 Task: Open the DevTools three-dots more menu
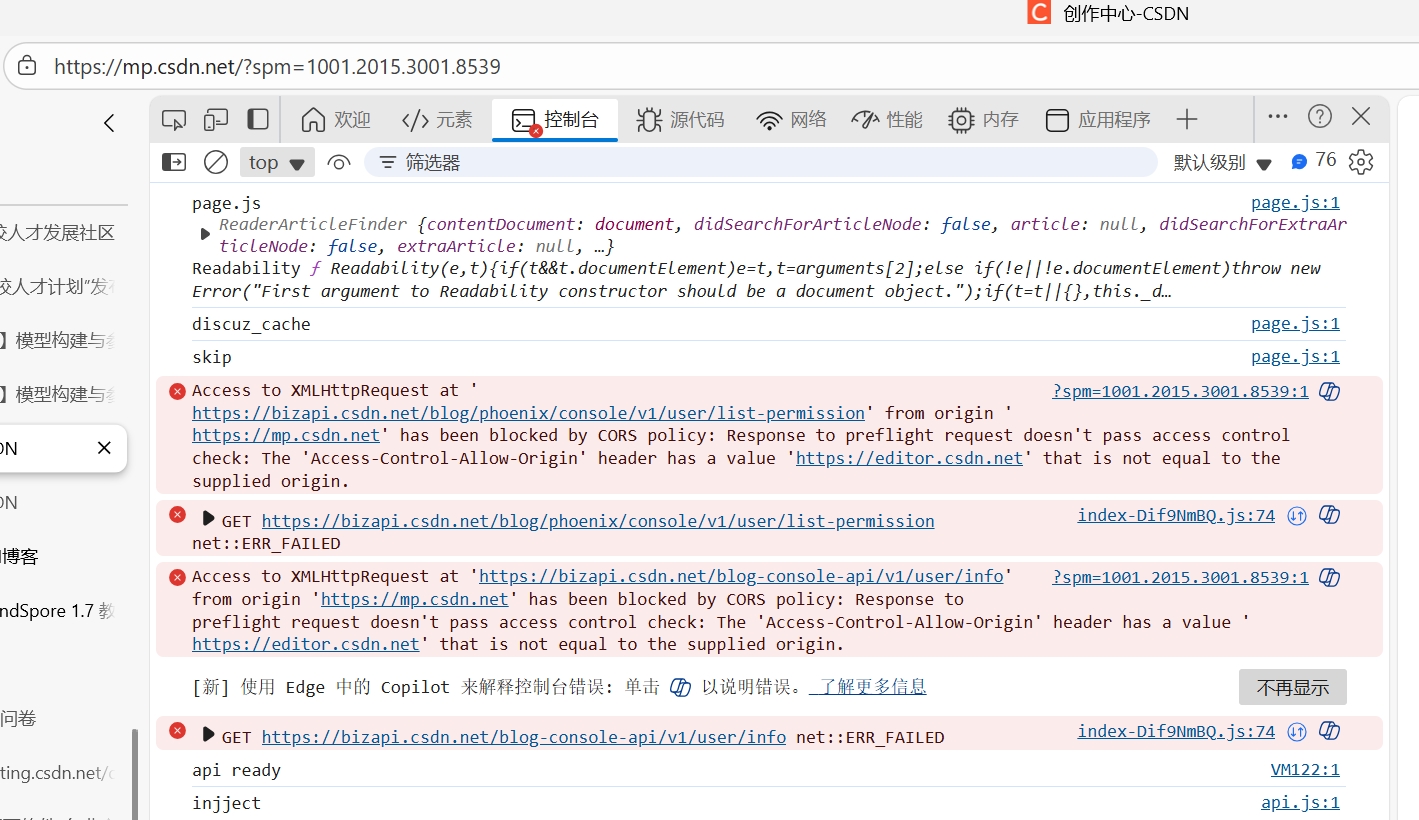click(1278, 117)
